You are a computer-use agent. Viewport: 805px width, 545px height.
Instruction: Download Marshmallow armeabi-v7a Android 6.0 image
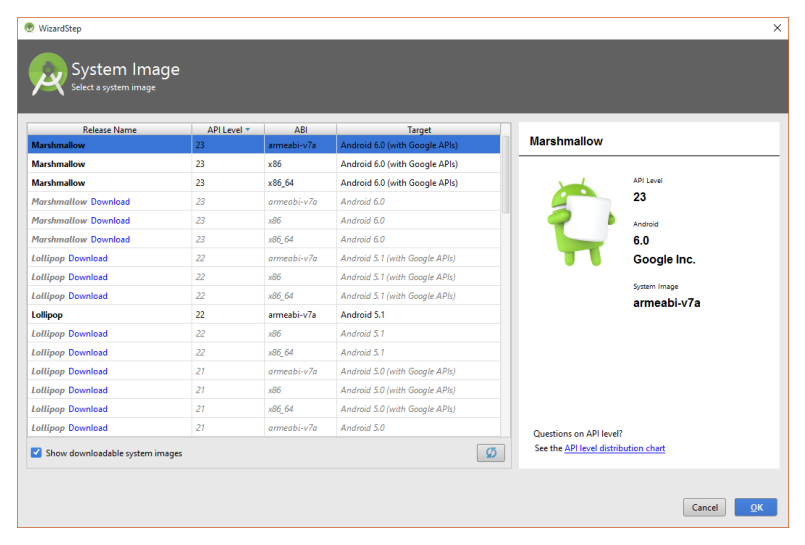110,202
